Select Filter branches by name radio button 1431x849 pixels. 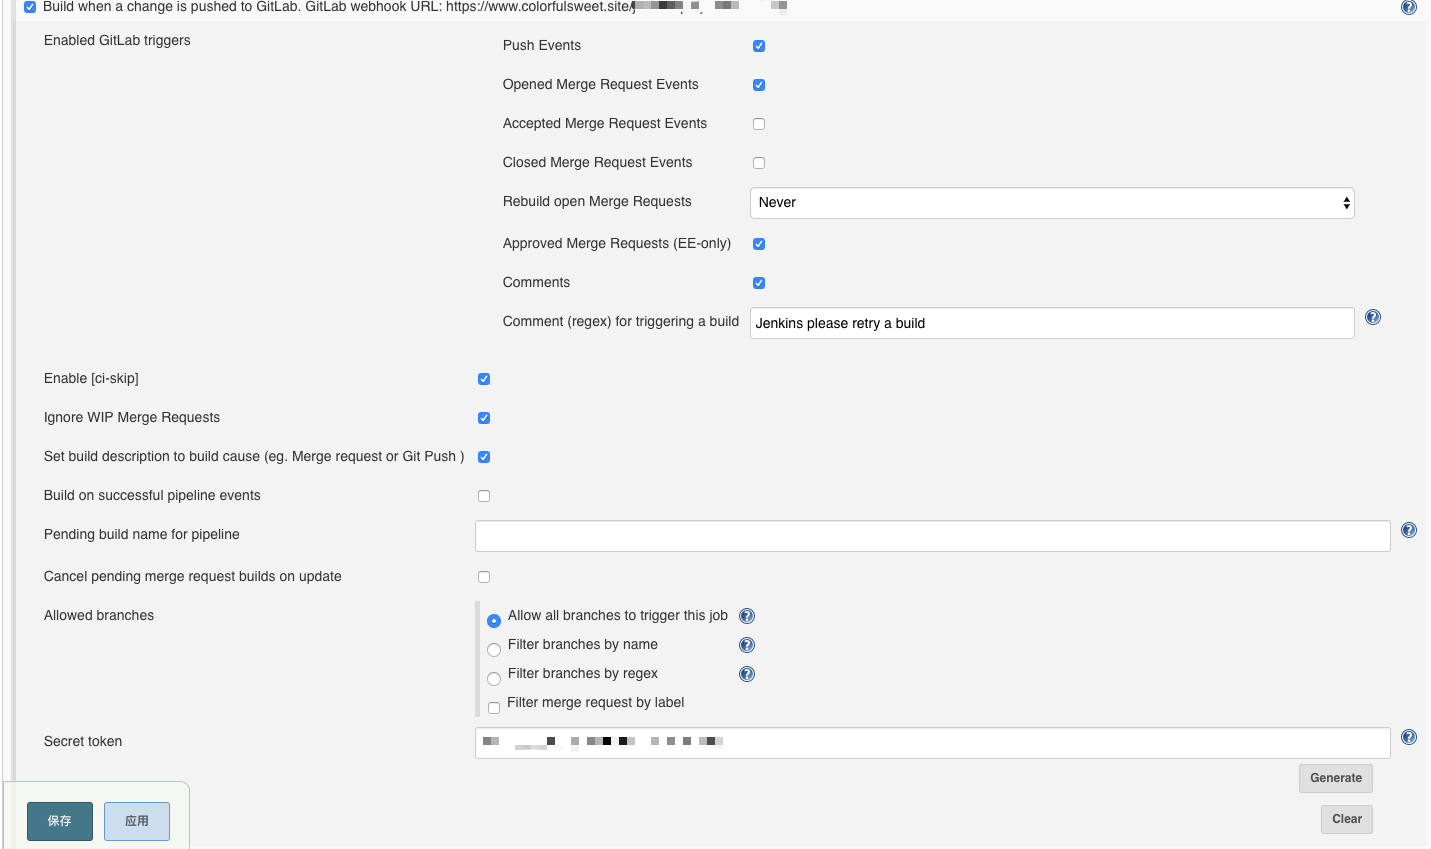(x=494, y=650)
